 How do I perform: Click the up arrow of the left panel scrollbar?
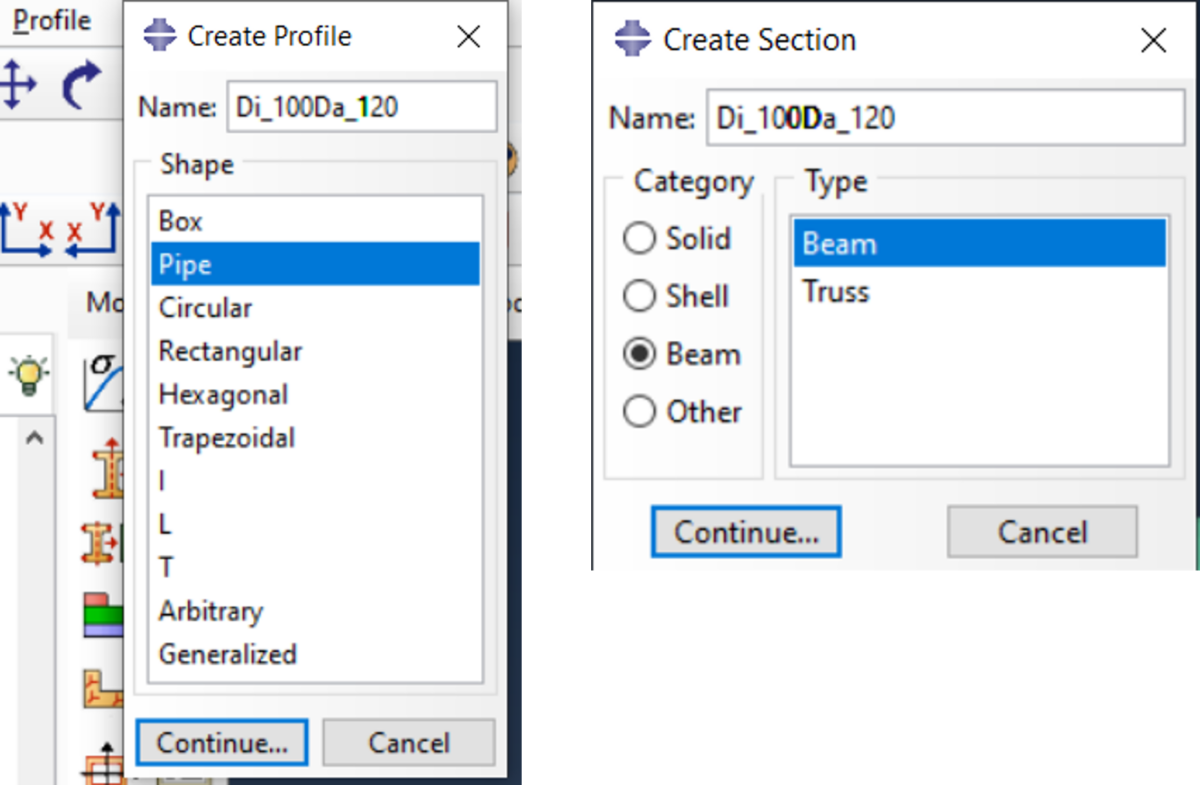click(34, 437)
